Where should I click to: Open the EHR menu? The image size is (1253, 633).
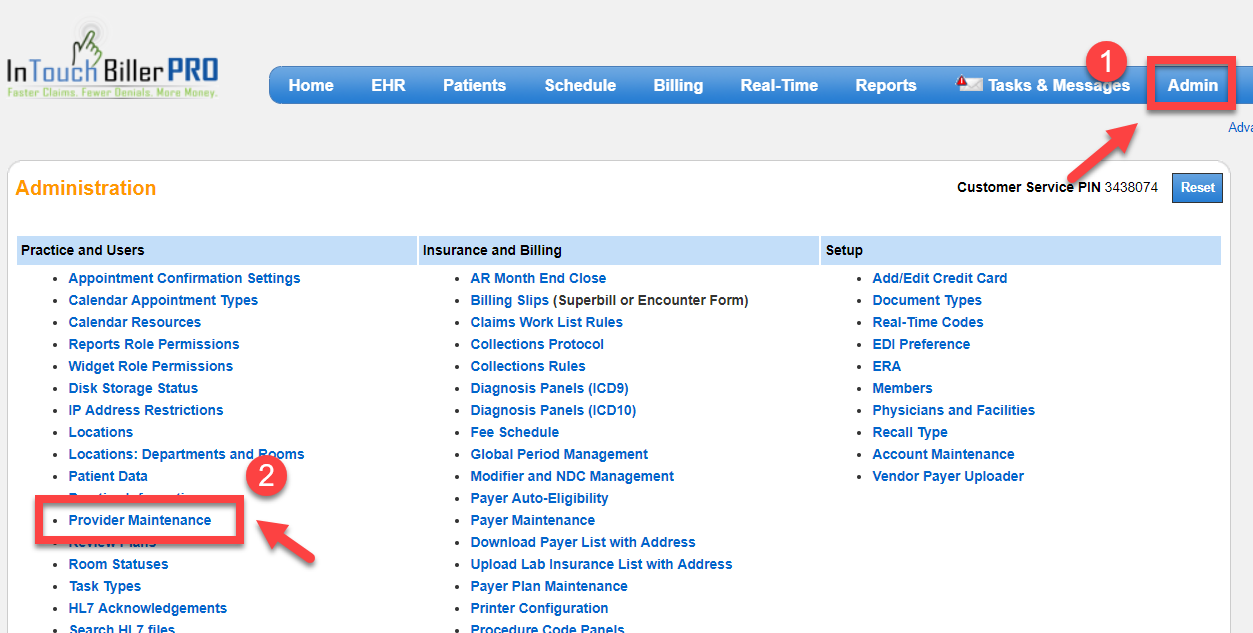click(388, 85)
